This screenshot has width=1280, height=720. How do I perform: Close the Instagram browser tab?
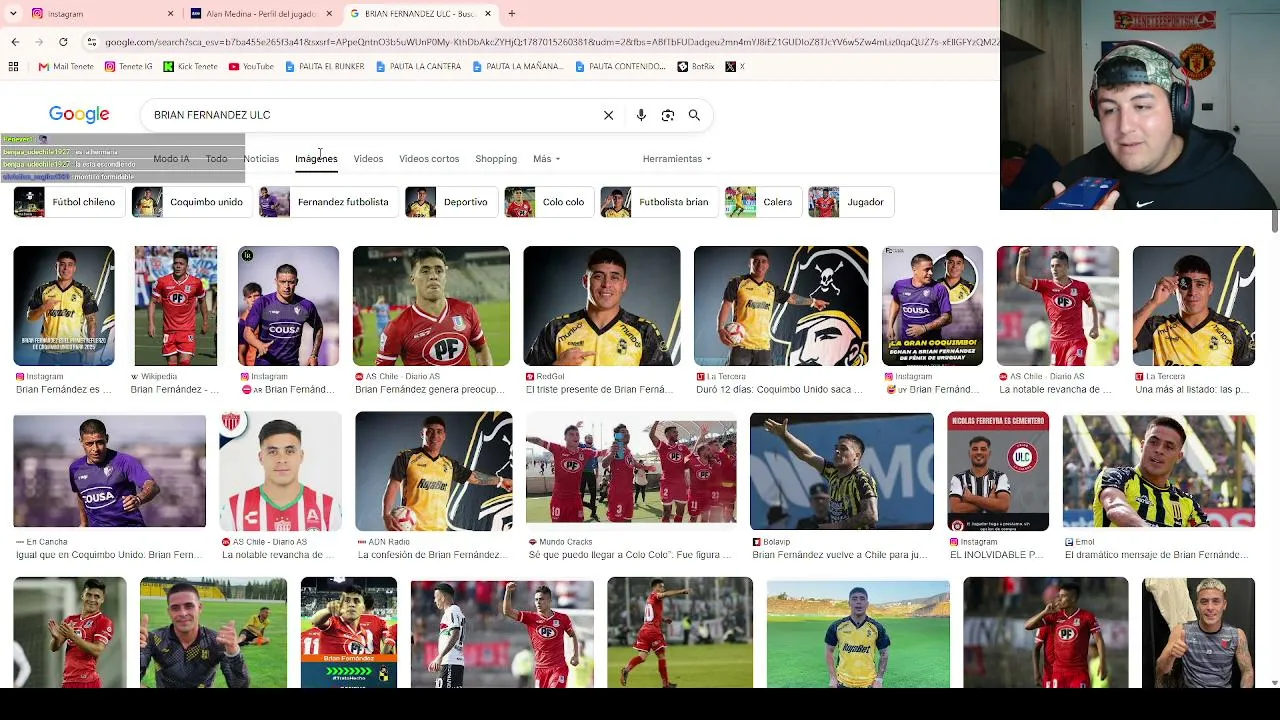click(x=170, y=14)
